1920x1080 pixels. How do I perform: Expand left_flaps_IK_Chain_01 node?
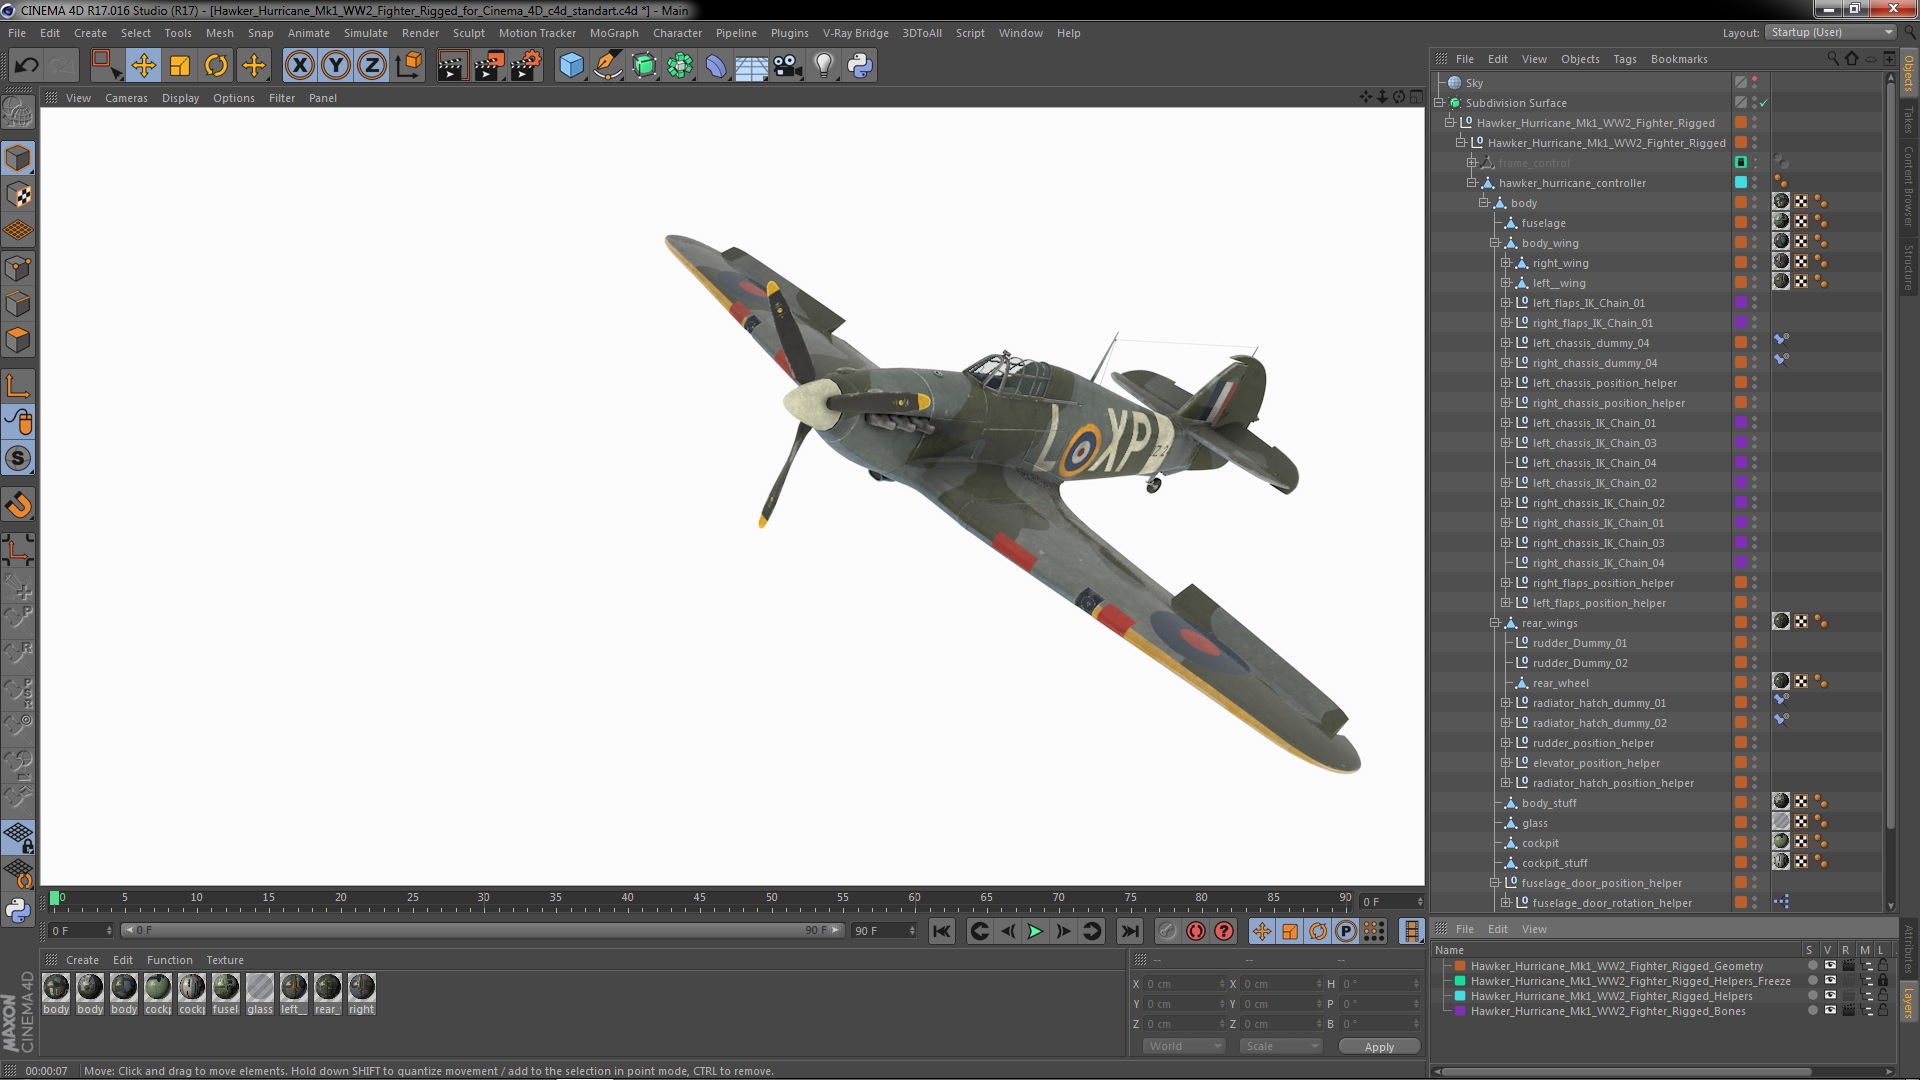coord(1506,303)
